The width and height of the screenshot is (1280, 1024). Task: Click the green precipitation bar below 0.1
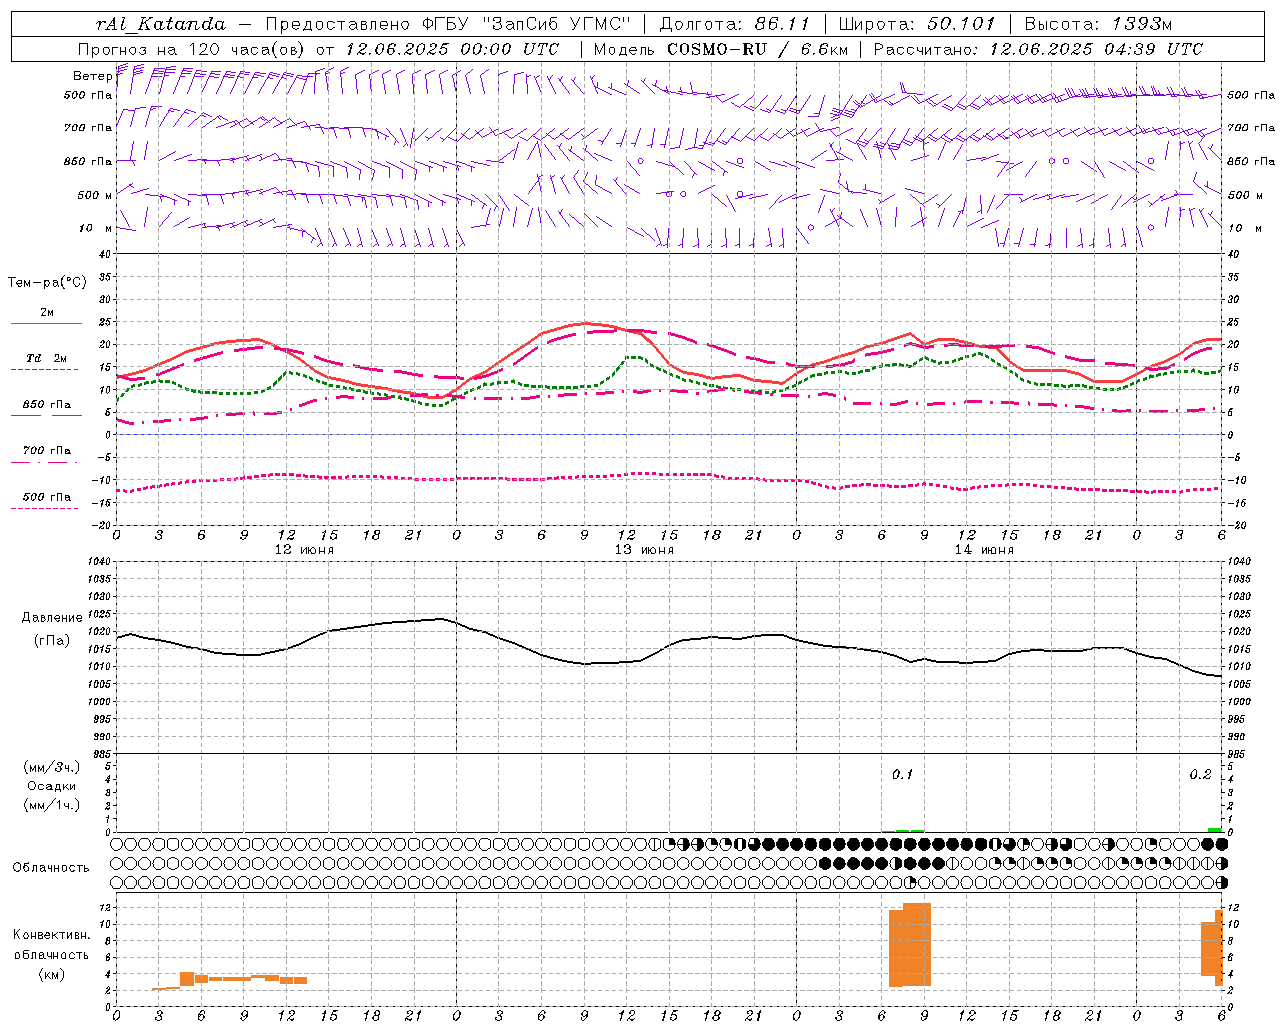(x=904, y=831)
